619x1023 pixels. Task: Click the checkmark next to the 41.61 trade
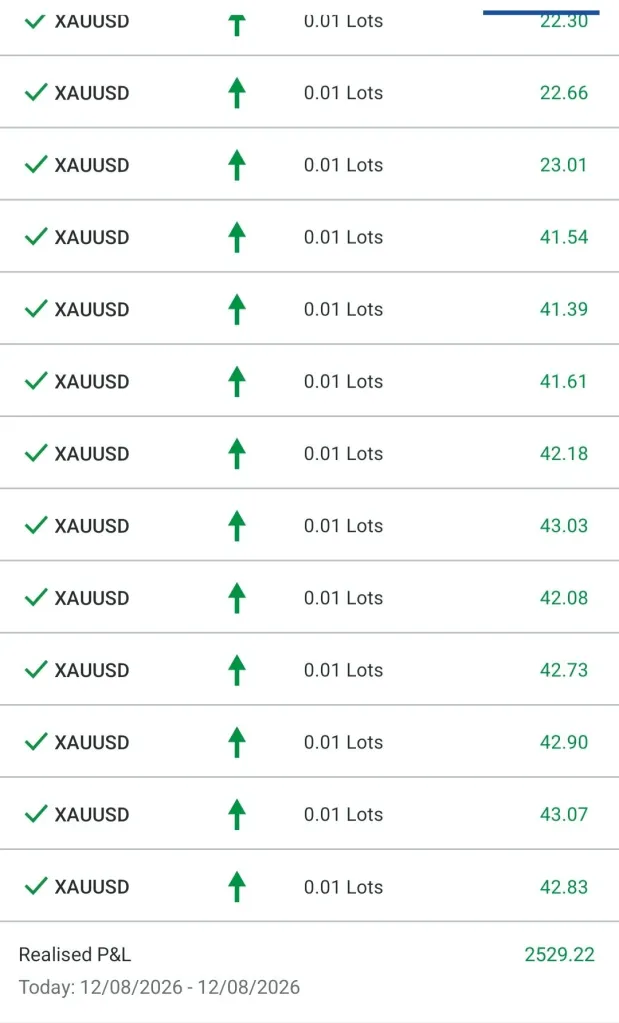coord(36,380)
